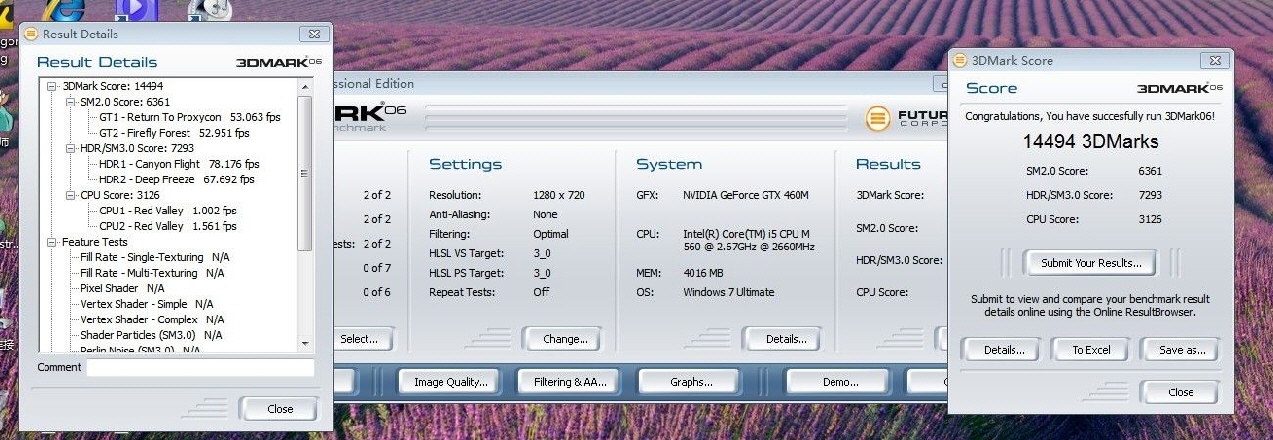Select the Pixel Shader N/A row
1273x440 pixels.
pyautogui.click(x=122, y=288)
